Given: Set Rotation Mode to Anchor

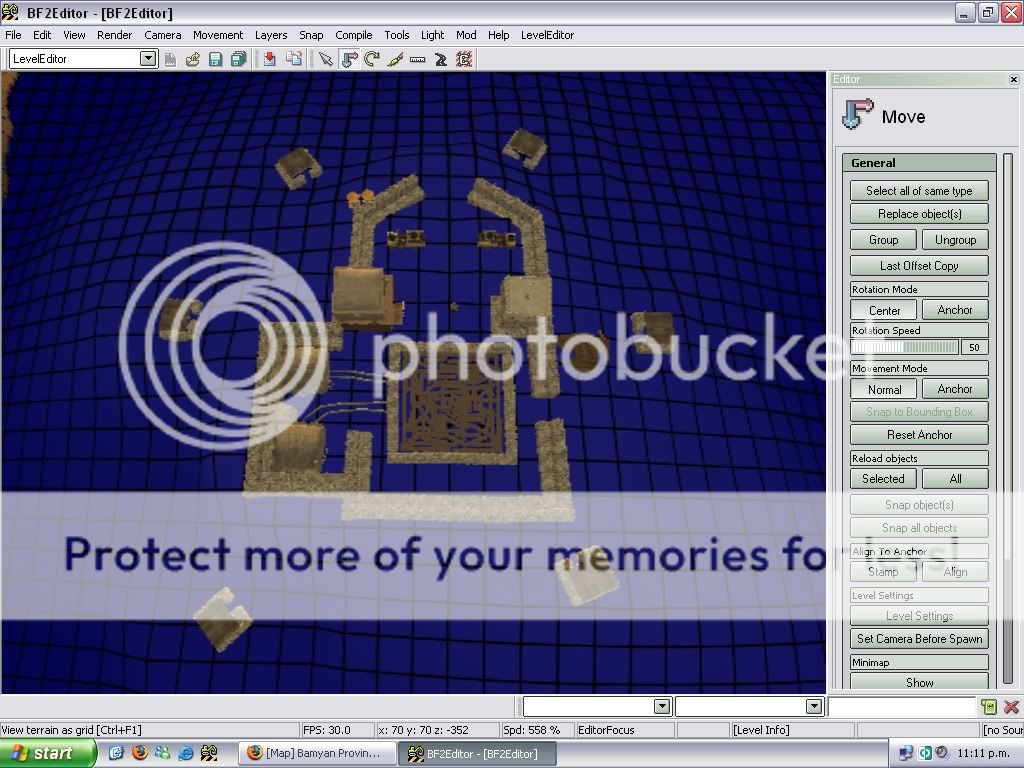Looking at the screenshot, I should [954, 310].
